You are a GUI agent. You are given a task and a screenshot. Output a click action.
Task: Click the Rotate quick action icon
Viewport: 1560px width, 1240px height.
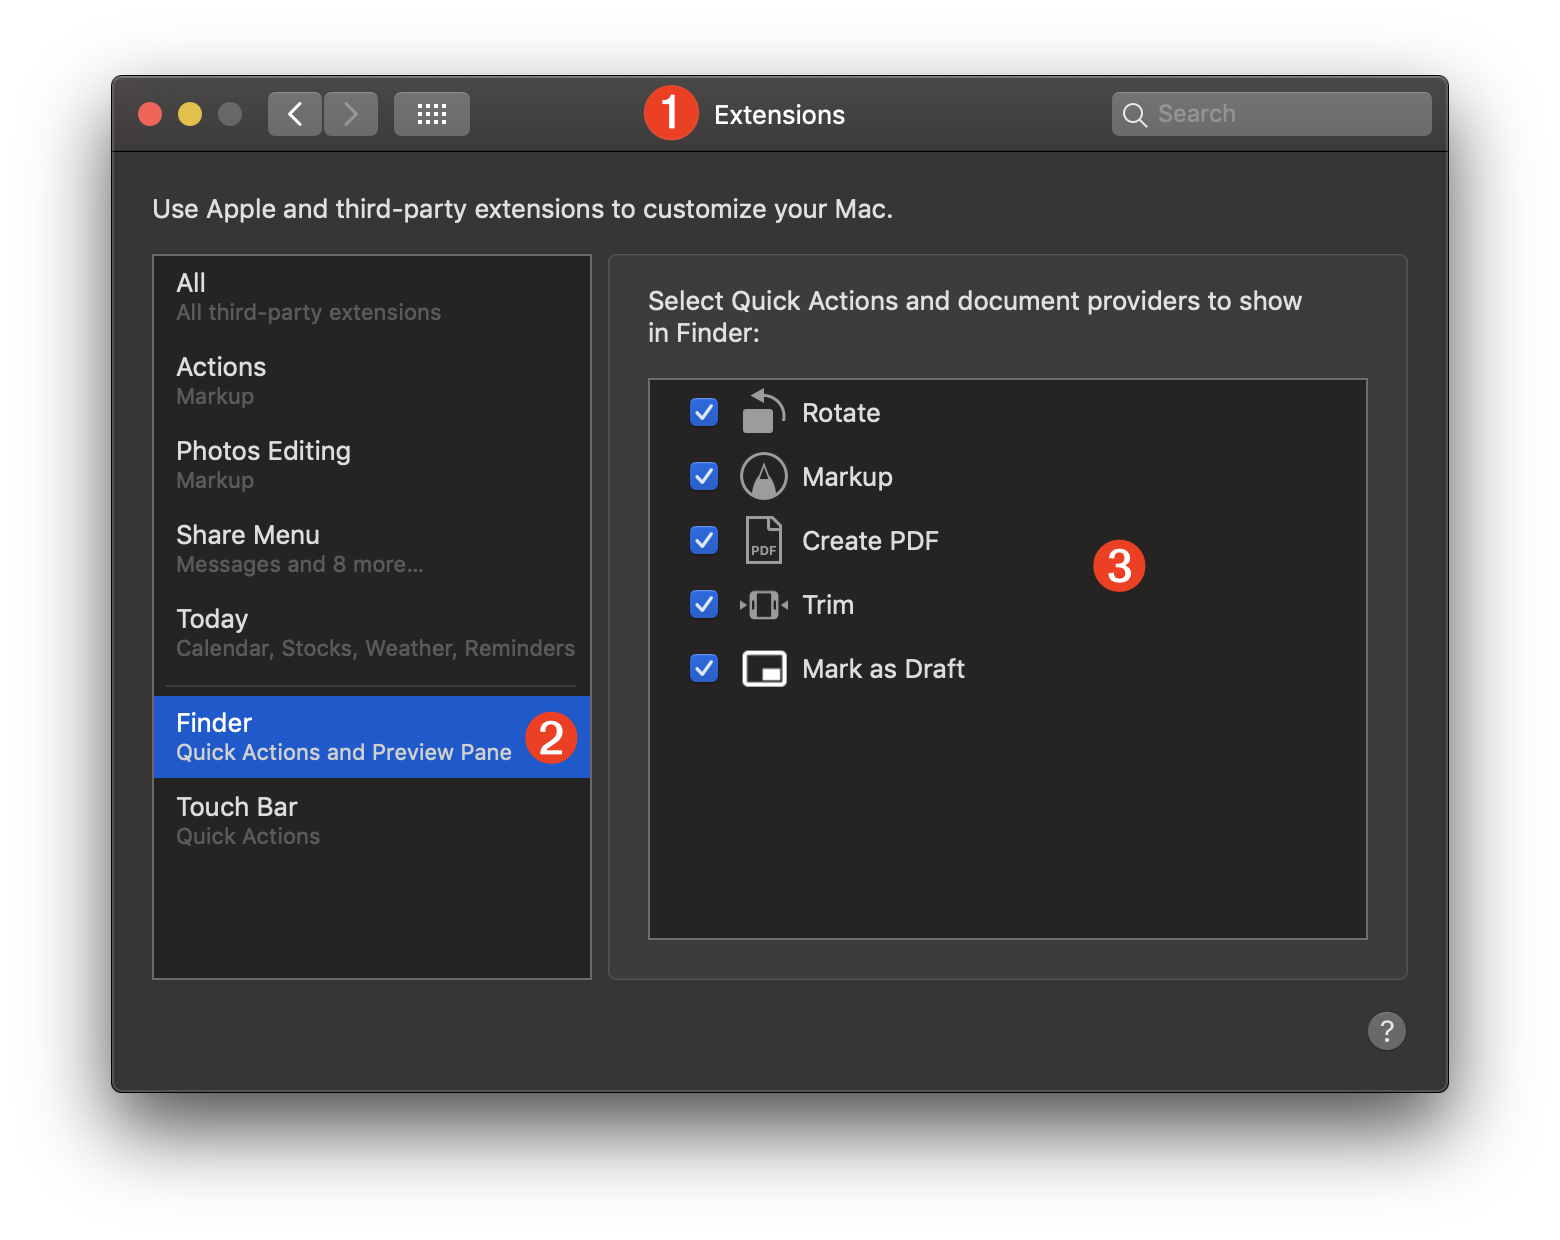(x=764, y=412)
